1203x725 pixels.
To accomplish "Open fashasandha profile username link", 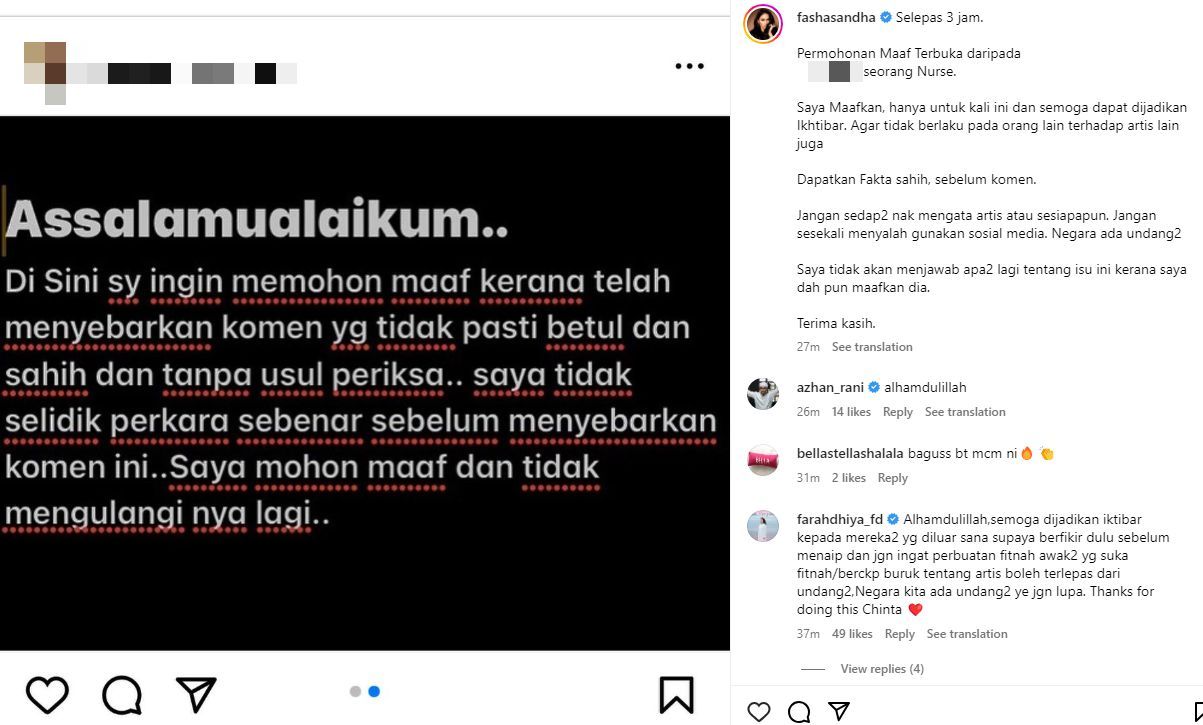I will click(x=836, y=18).
